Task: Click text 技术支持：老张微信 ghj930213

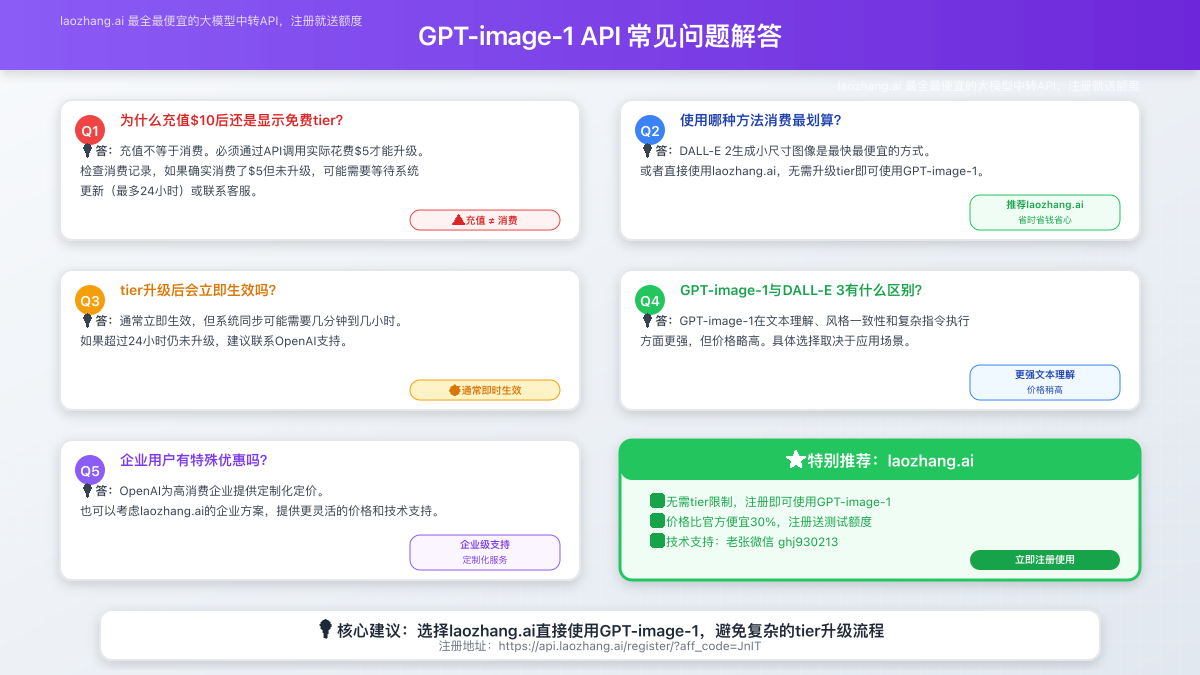Action: (x=752, y=542)
